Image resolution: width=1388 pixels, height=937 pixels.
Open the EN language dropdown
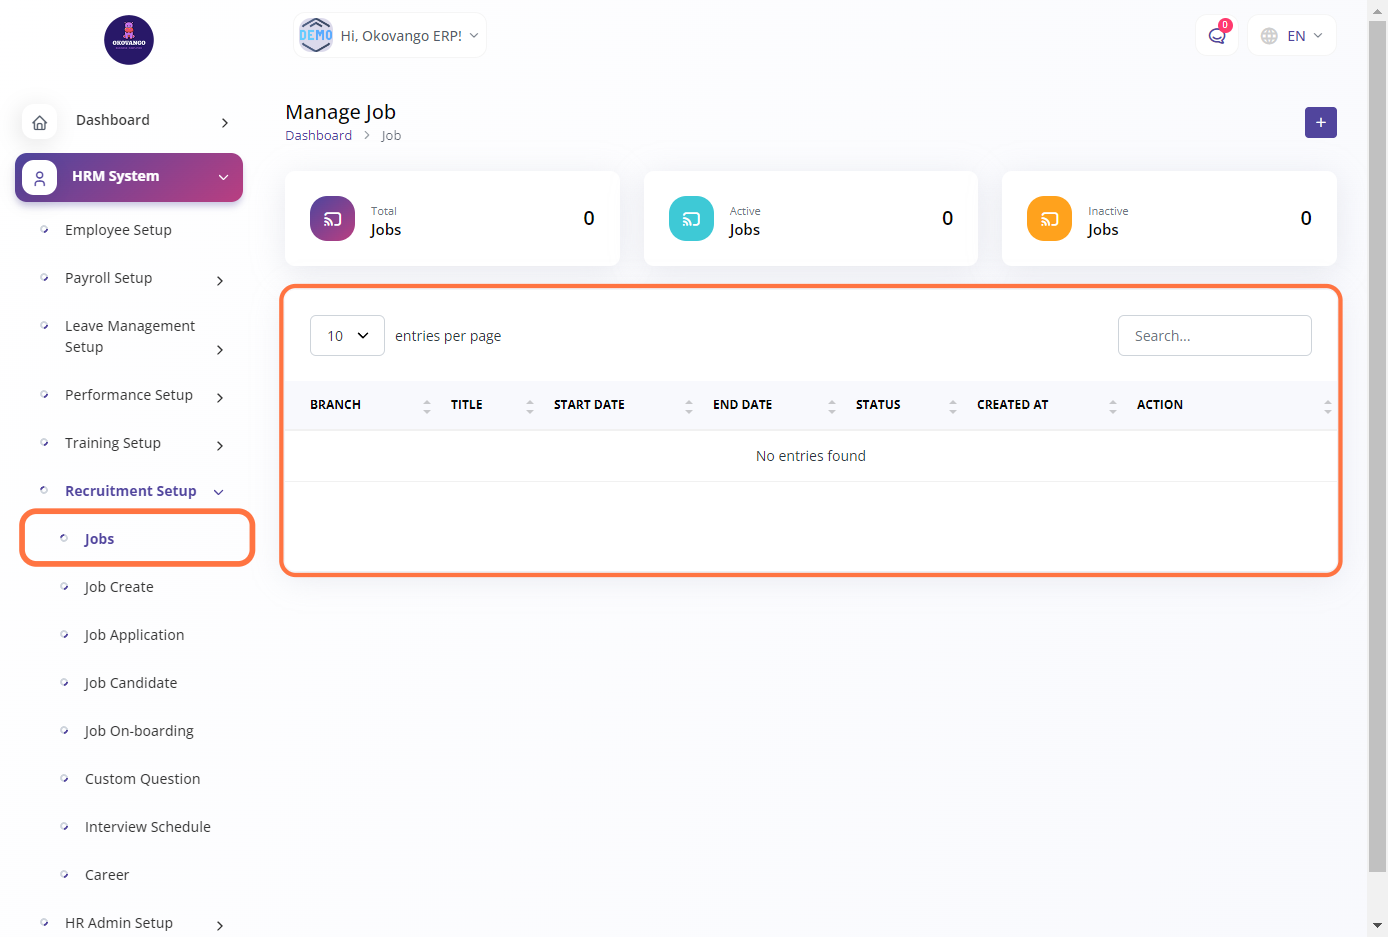(x=1292, y=36)
